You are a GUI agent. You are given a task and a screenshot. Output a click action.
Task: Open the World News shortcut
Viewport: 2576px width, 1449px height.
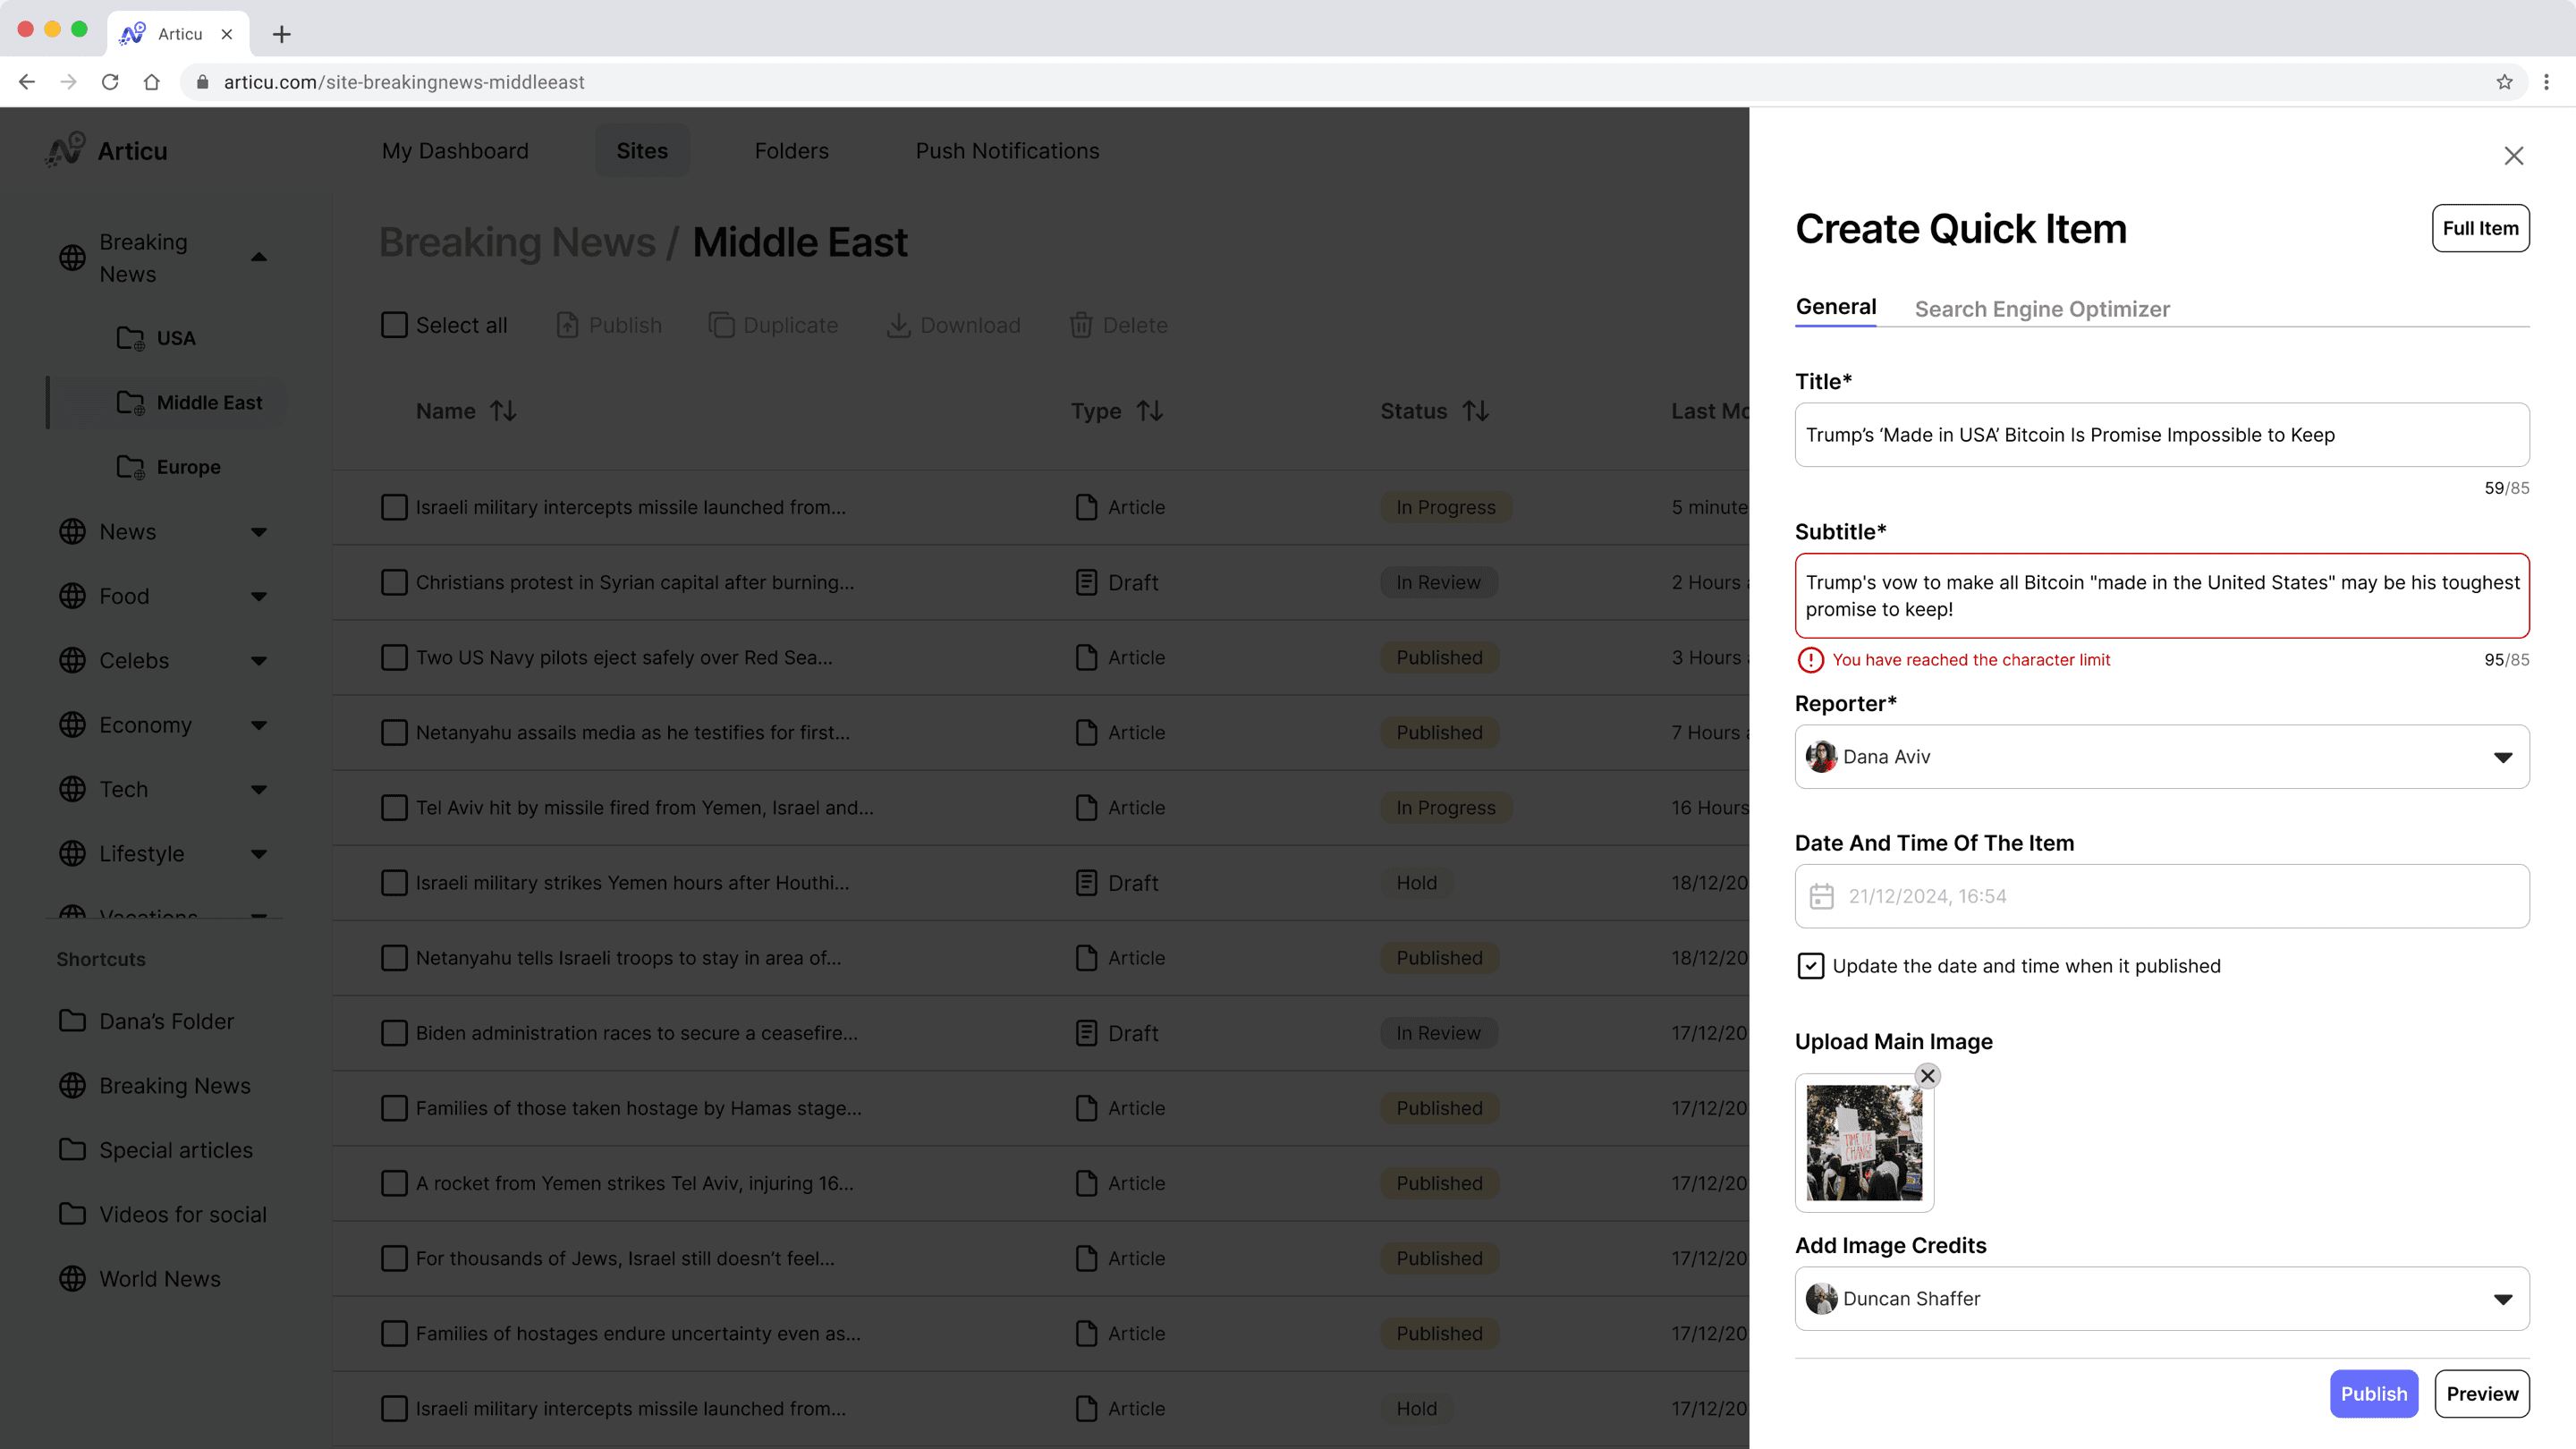tap(140, 1279)
